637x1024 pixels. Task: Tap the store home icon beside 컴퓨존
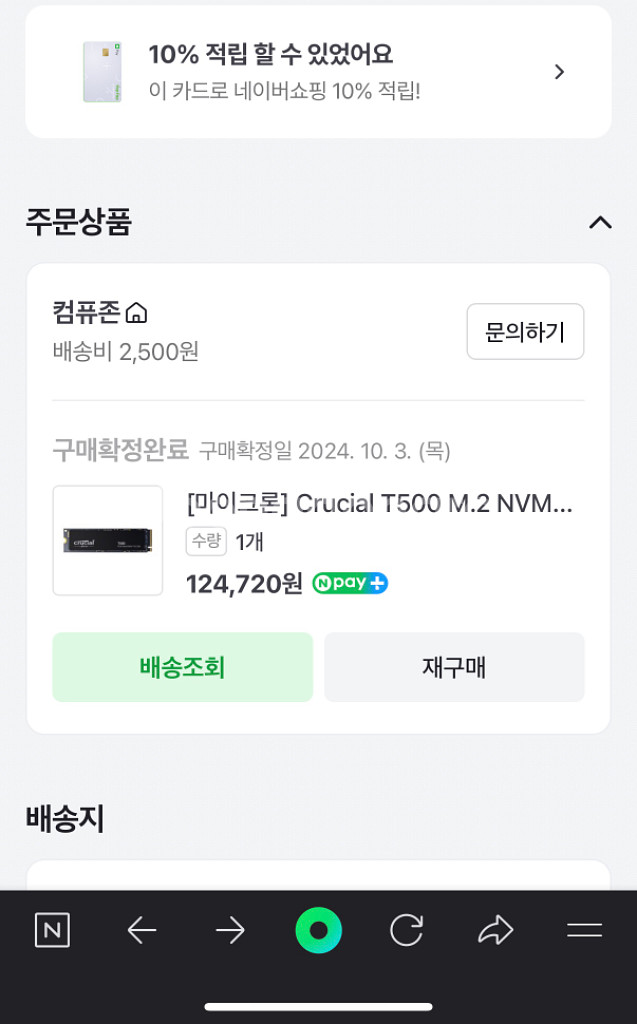(x=136, y=314)
